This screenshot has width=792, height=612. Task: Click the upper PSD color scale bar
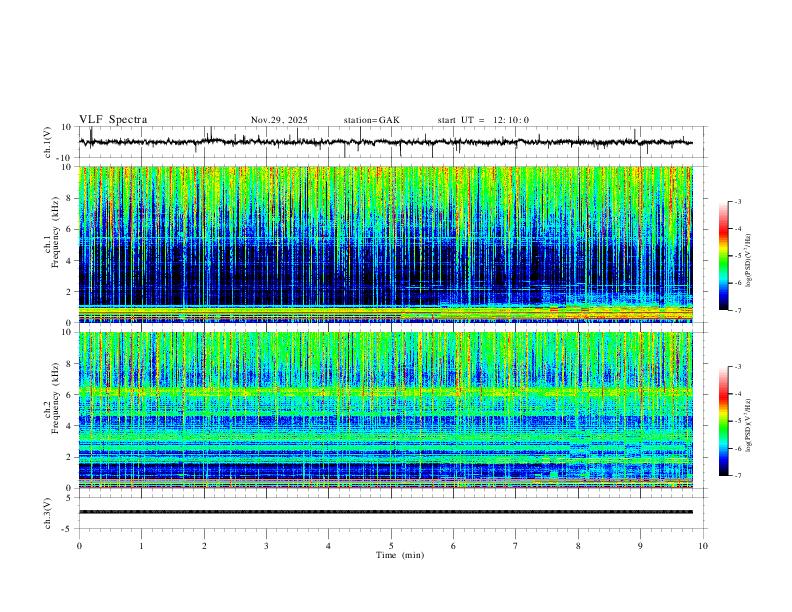724,256
